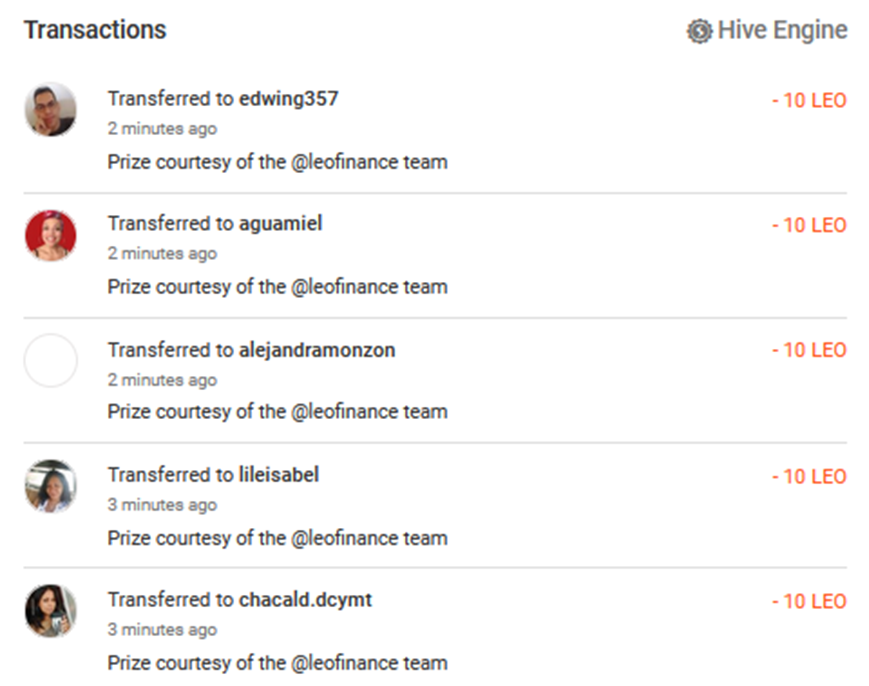Click the -10 LEO amount for lileisabel

tap(809, 476)
